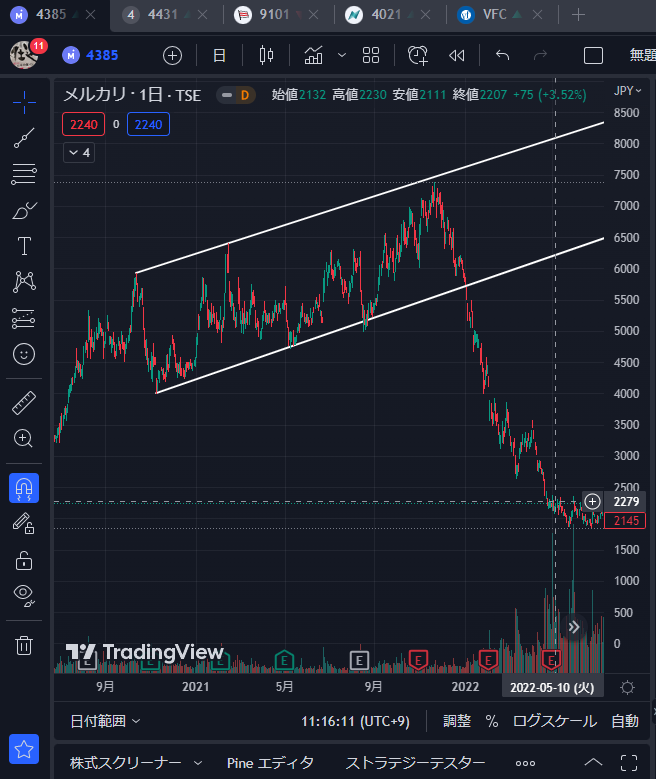Expand the 株式スクリーナー dropdown arrow
Viewport: 656px width, 779px height.
[x=198, y=763]
